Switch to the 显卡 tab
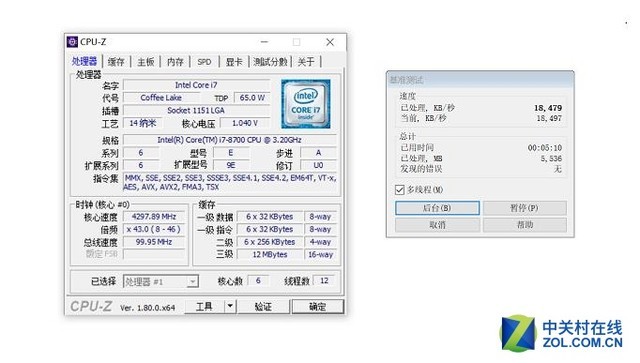Image resolution: width=640 pixels, height=363 pixels. point(234,62)
